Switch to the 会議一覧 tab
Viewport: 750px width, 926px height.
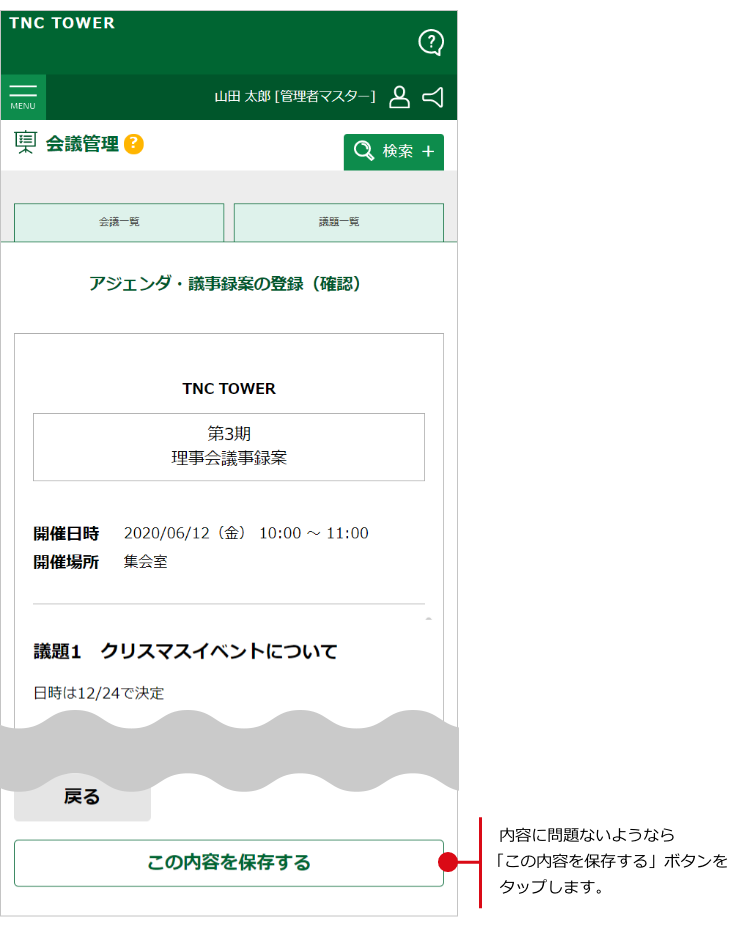(119, 222)
